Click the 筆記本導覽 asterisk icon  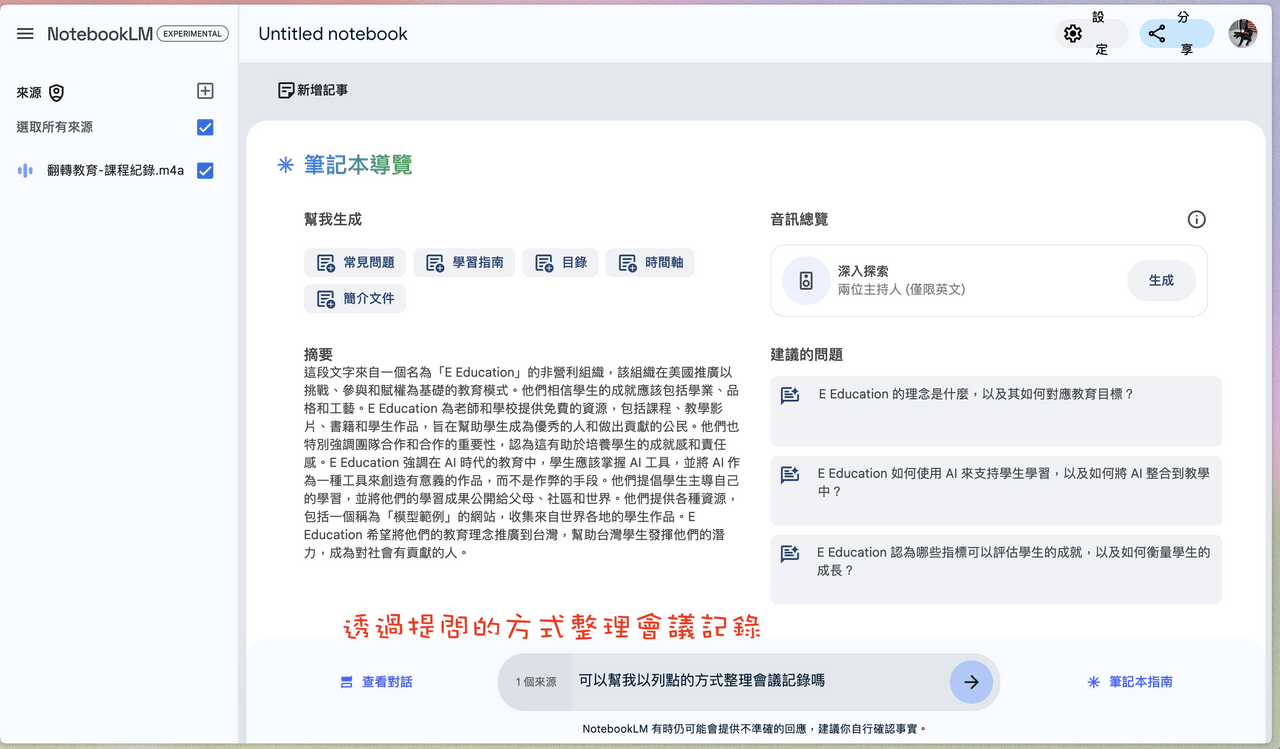click(x=286, y=165)
